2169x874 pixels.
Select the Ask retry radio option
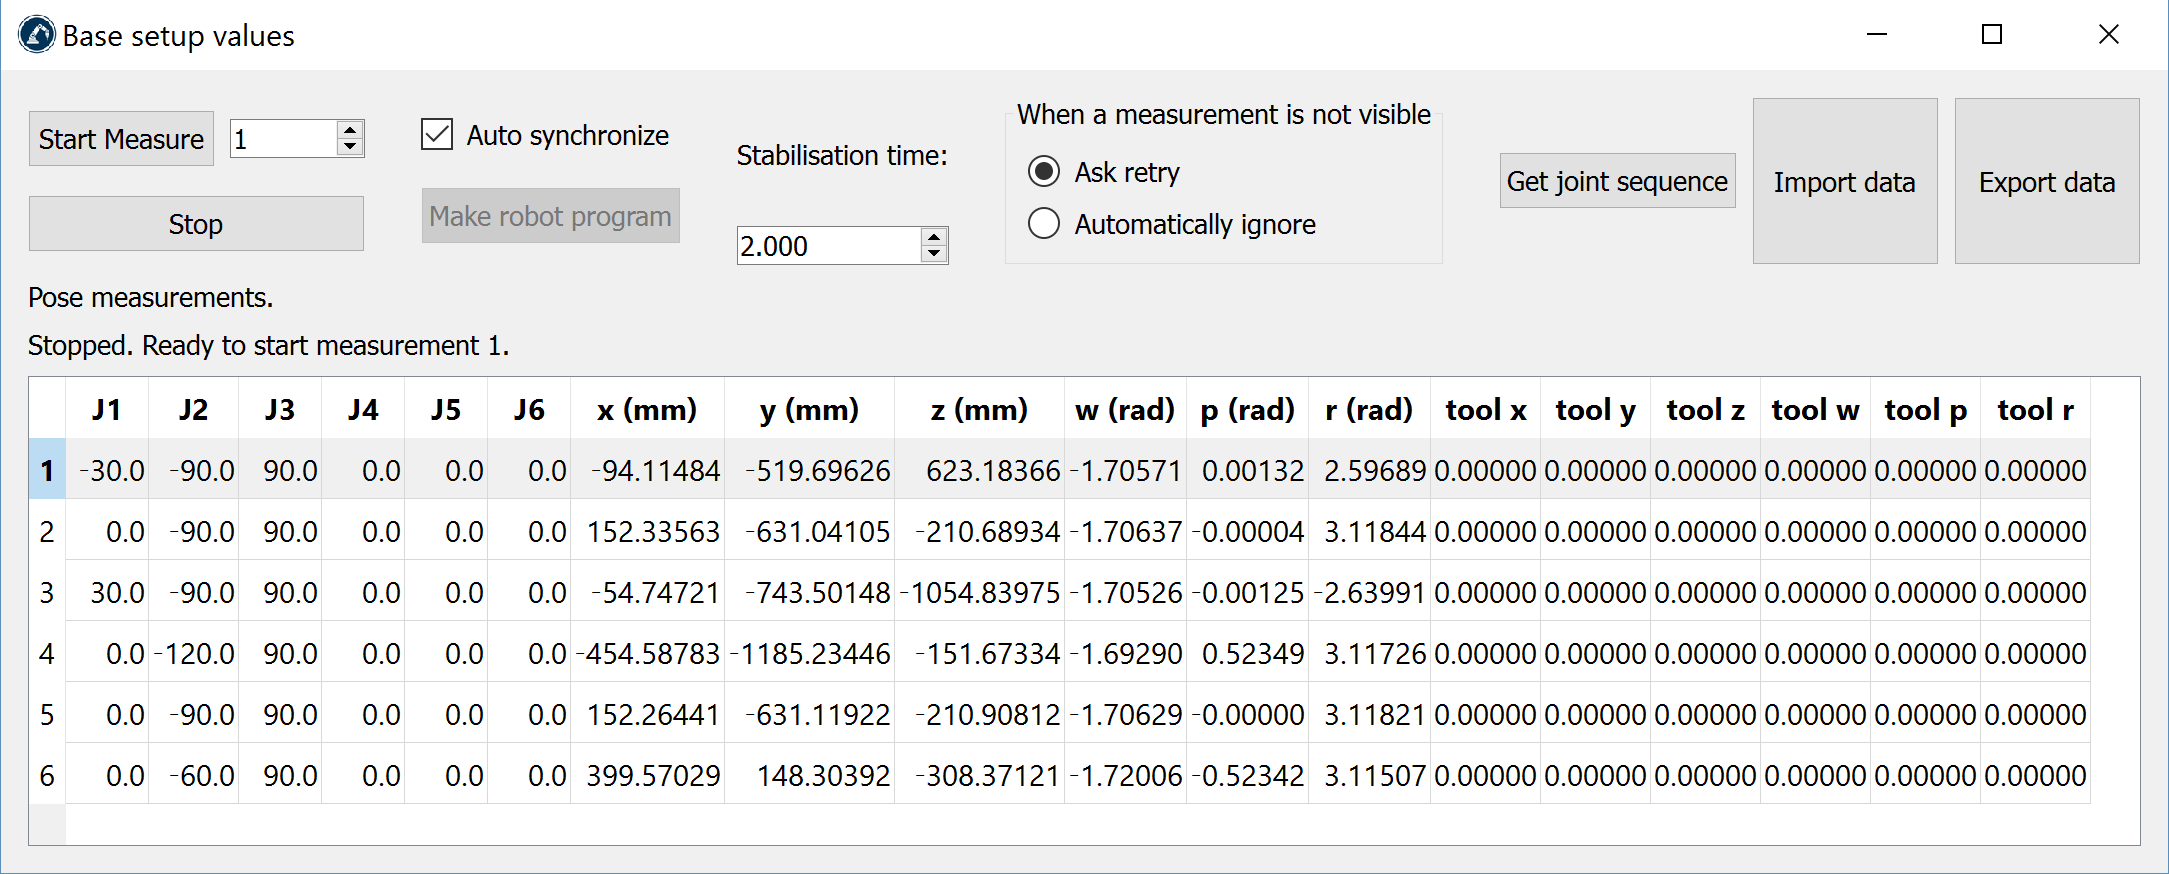point(1044,172)
